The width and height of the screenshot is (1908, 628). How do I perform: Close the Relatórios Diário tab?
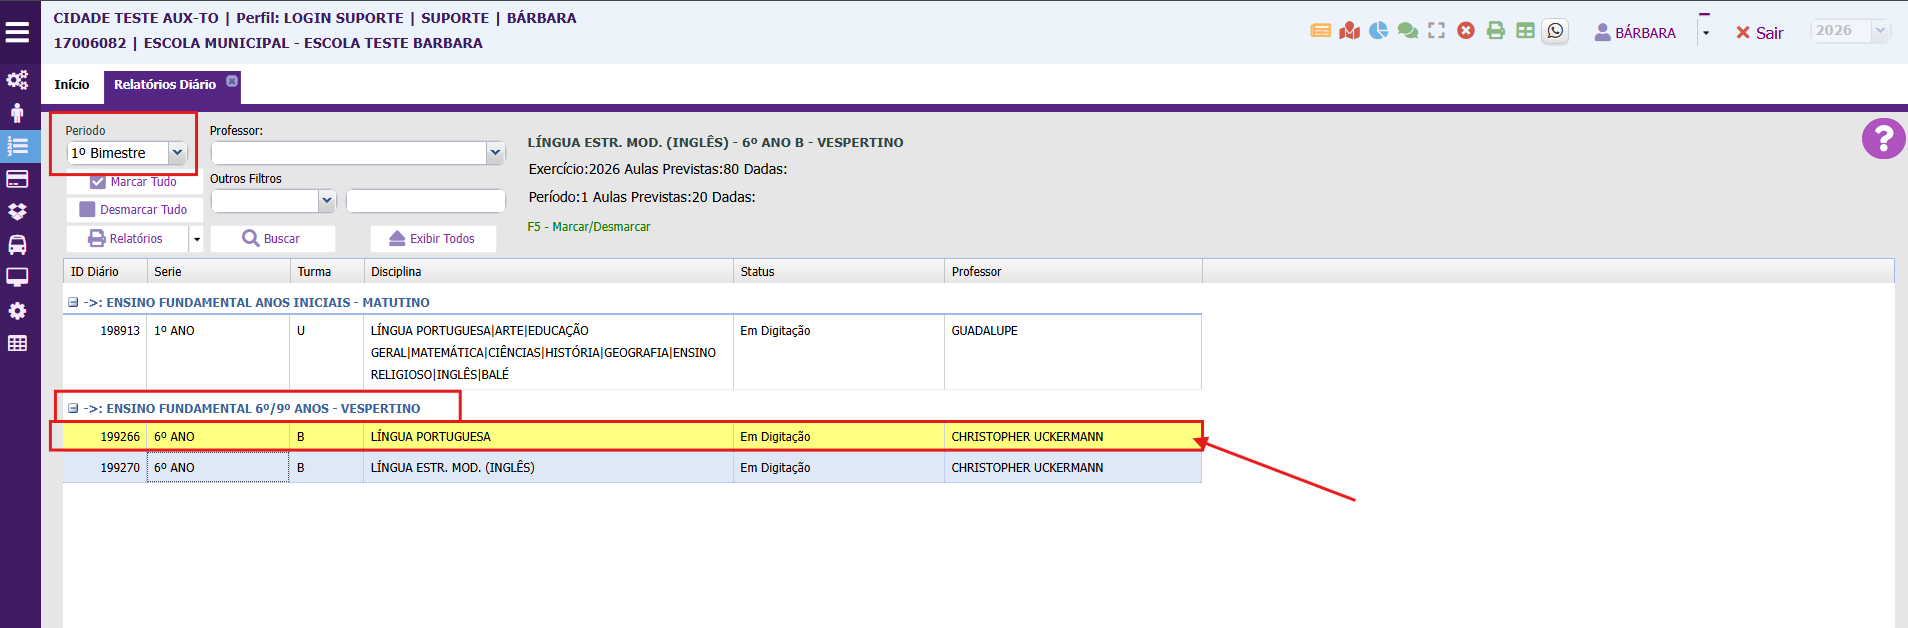(232, 81)
